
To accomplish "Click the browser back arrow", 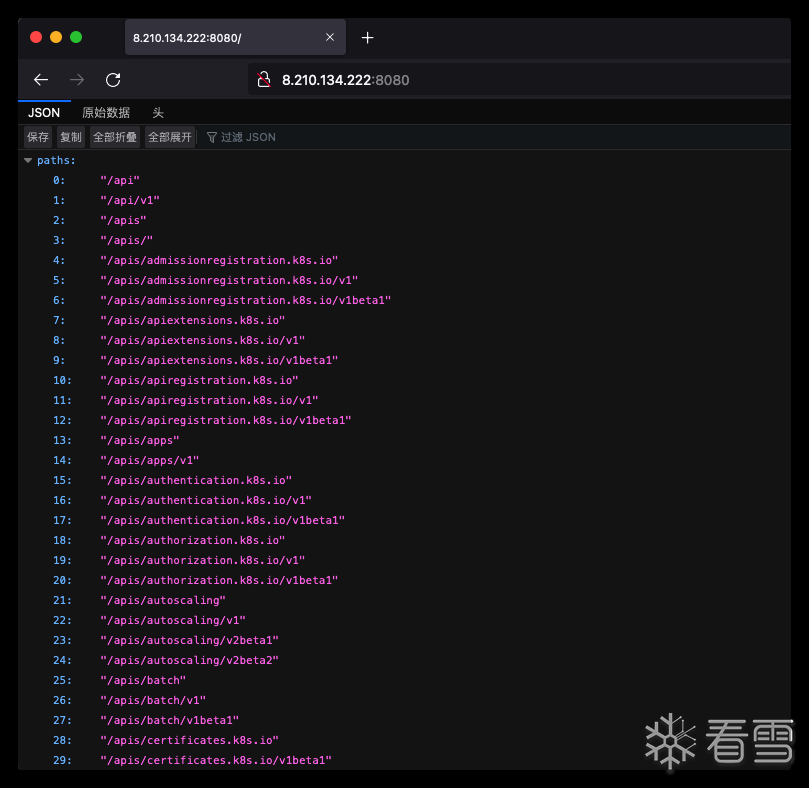I will pyautogui.click(x=41, y=80).
